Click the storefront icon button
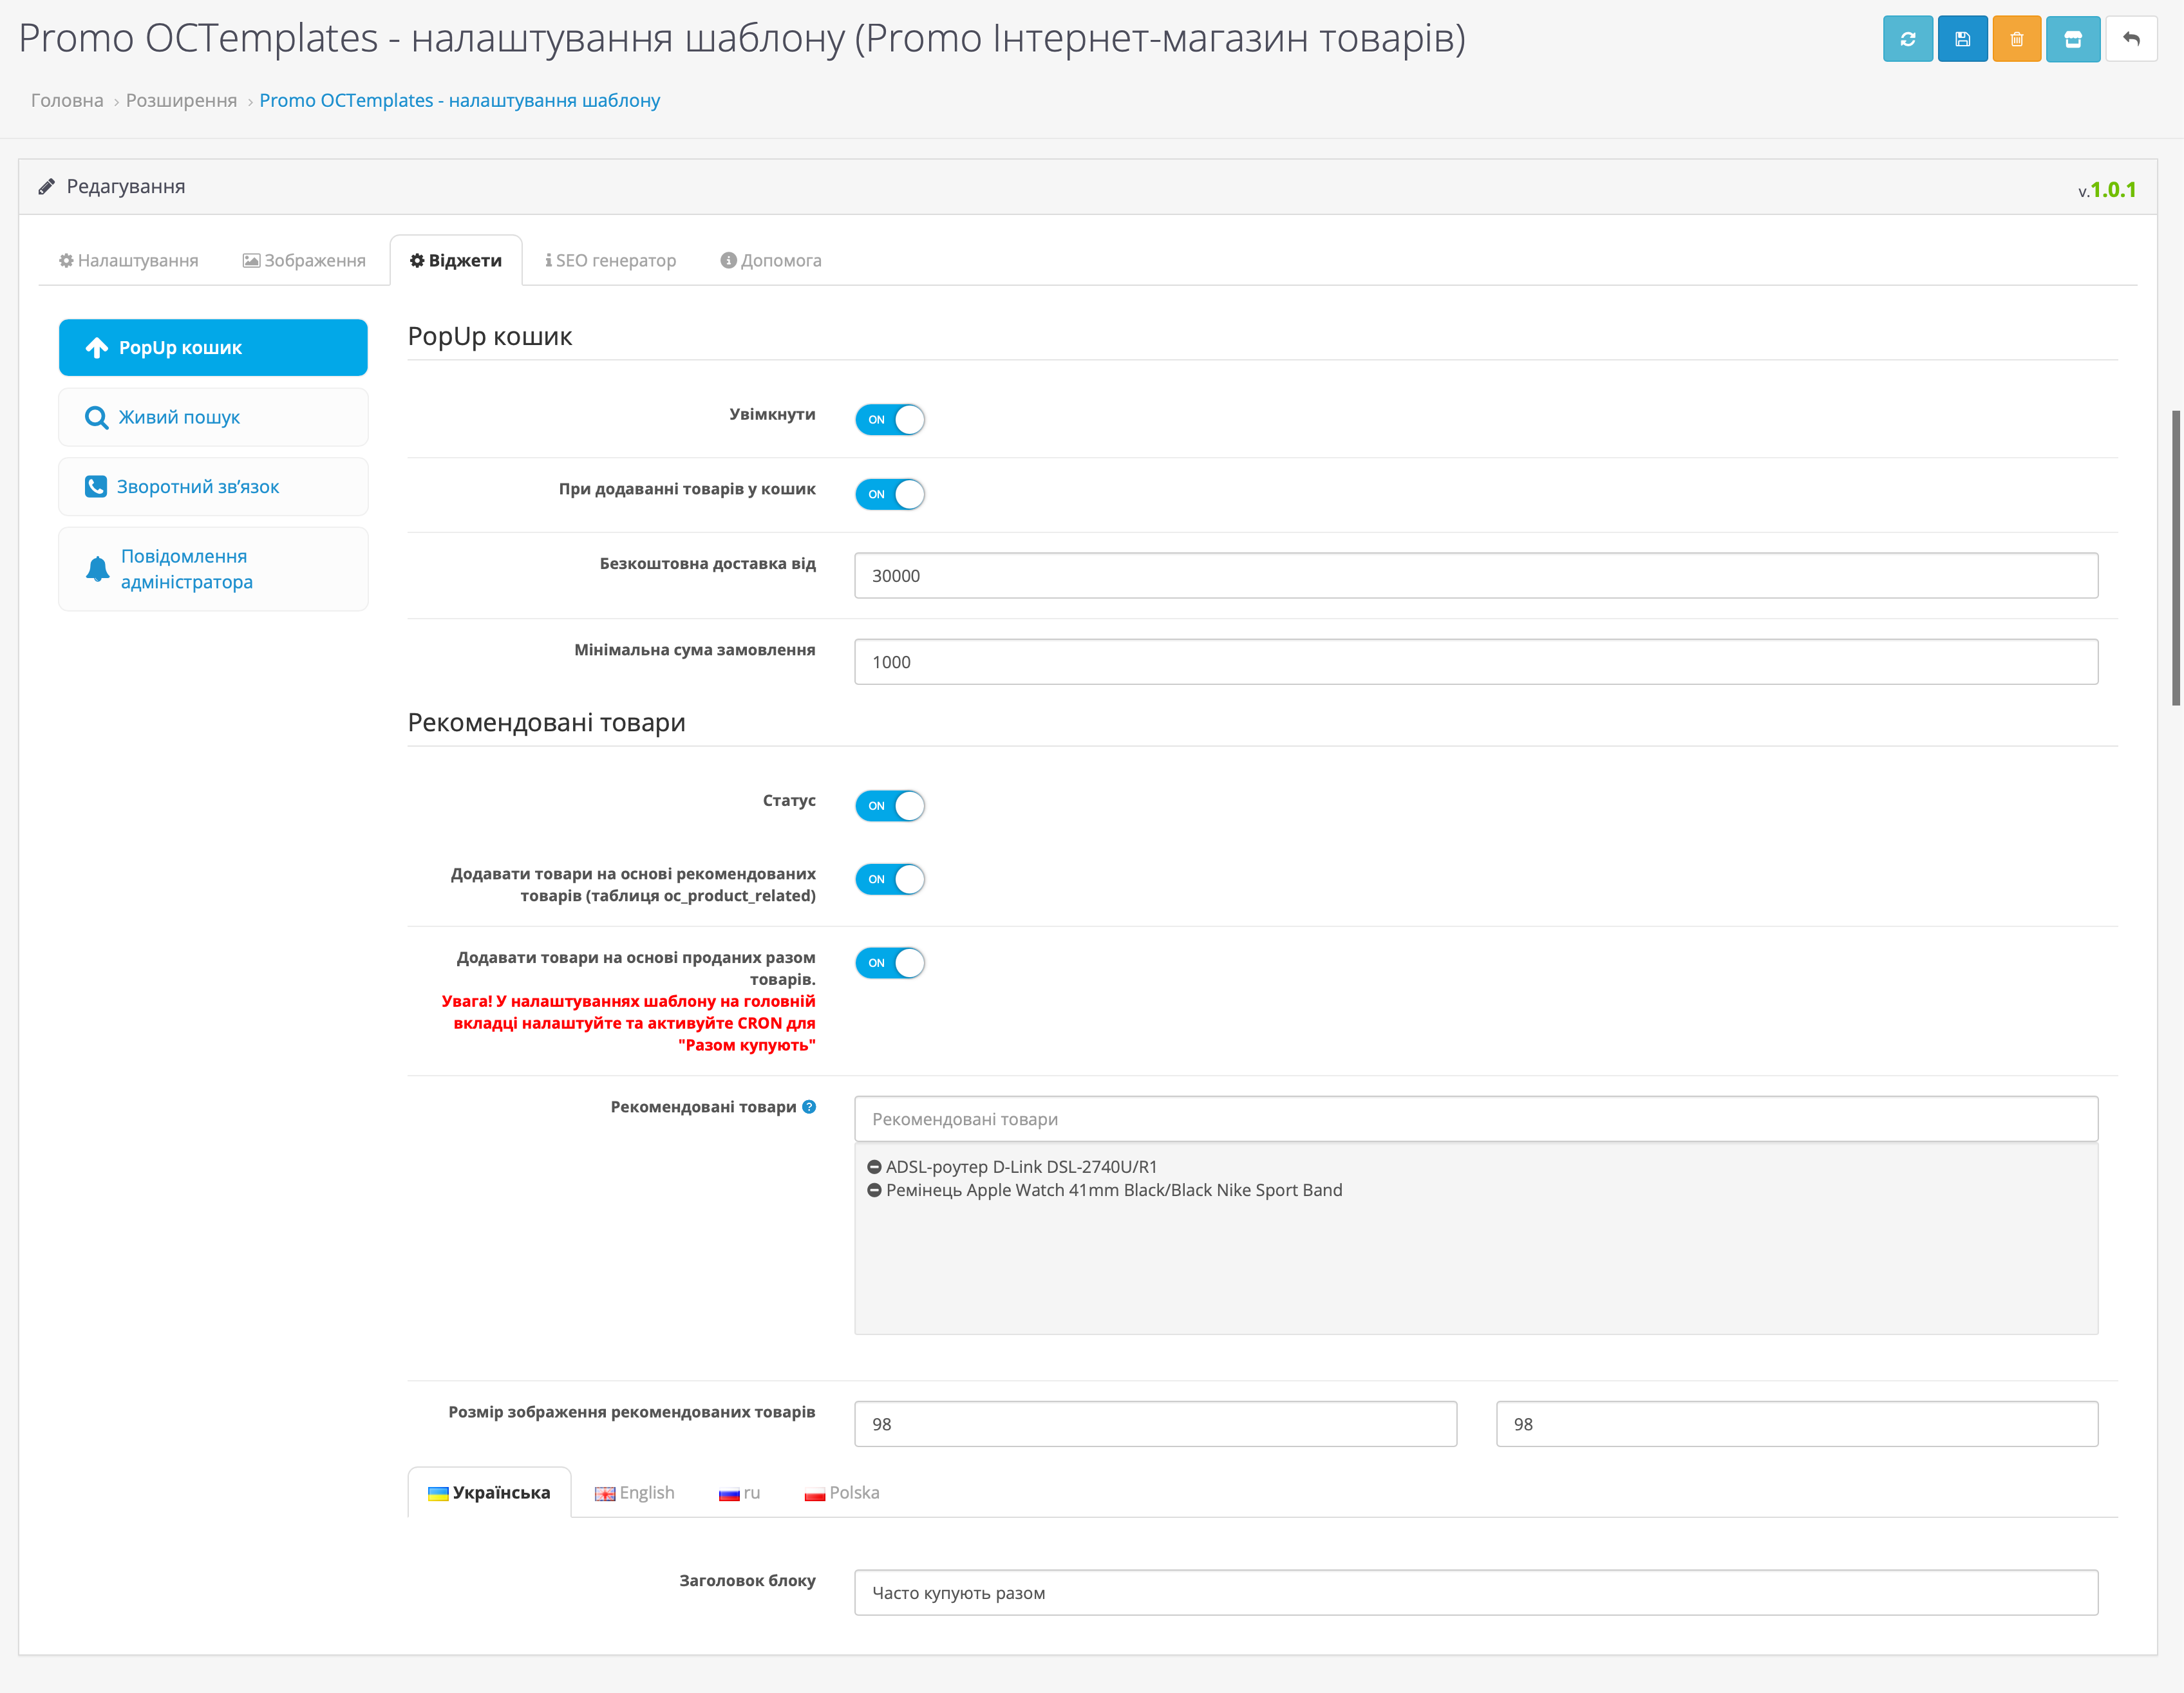Image resolution: width=2184 pixels, height=1693 pixels. (2072, 39)
